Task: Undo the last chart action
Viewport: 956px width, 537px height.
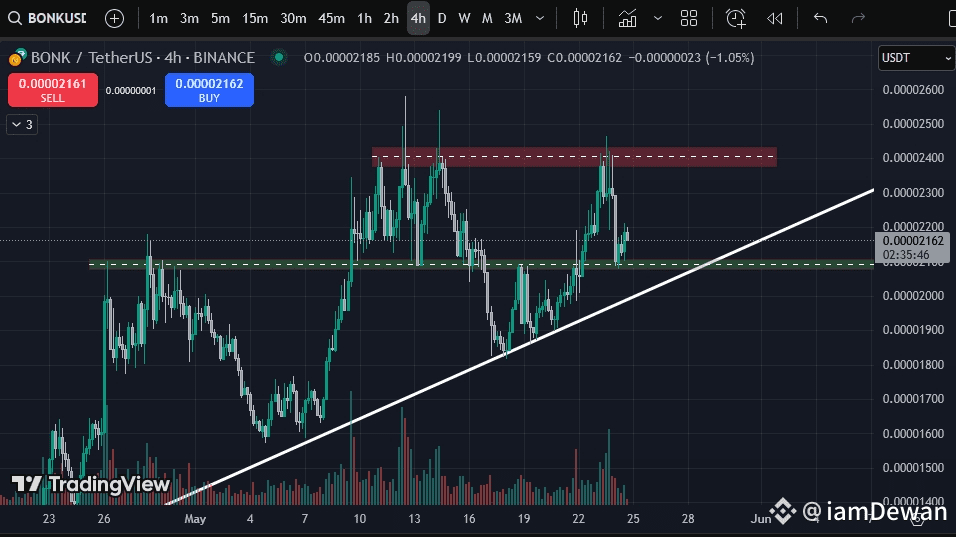Action: tap(821, 18)
